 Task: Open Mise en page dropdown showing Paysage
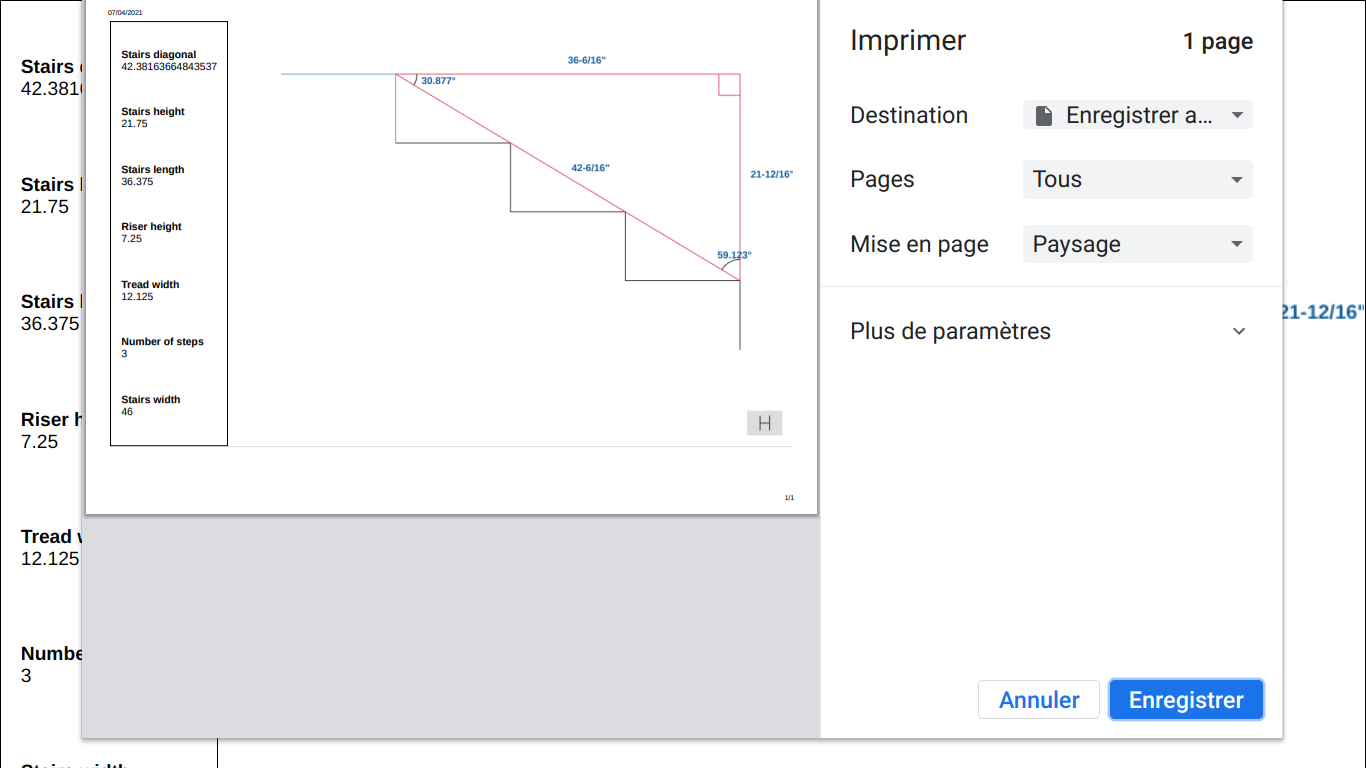[x=1137, y=244]
